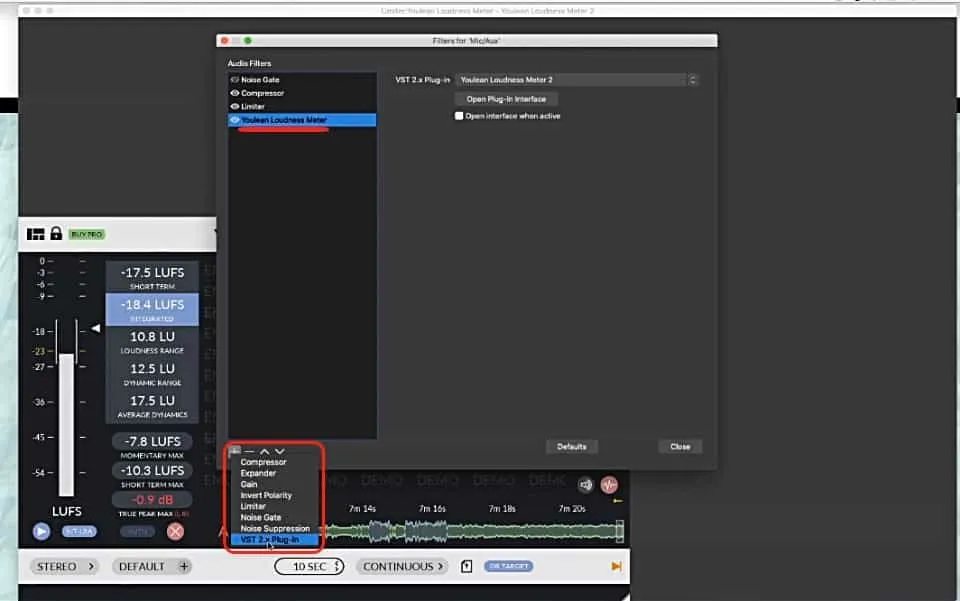Click the Defaults button
This screenshot has width=960, height=601.
(x=572, y=447)
